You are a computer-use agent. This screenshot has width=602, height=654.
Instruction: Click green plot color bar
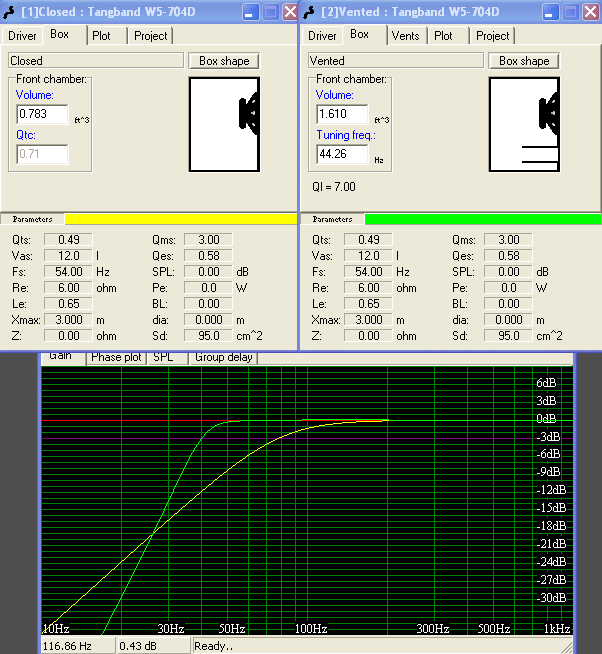click(483, 219)
